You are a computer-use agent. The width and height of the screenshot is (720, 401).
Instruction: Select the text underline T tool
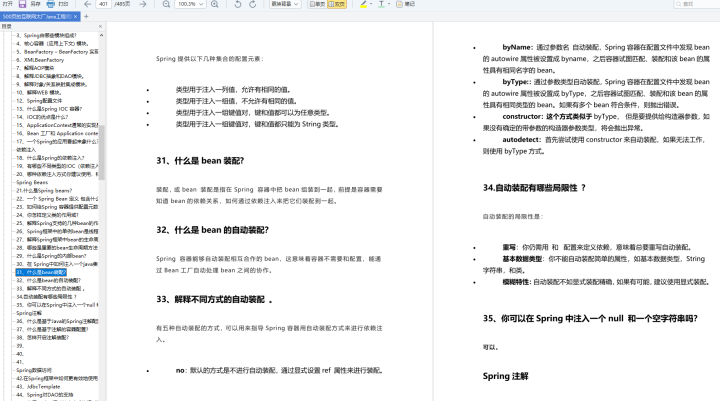click(x=381, y=4)
